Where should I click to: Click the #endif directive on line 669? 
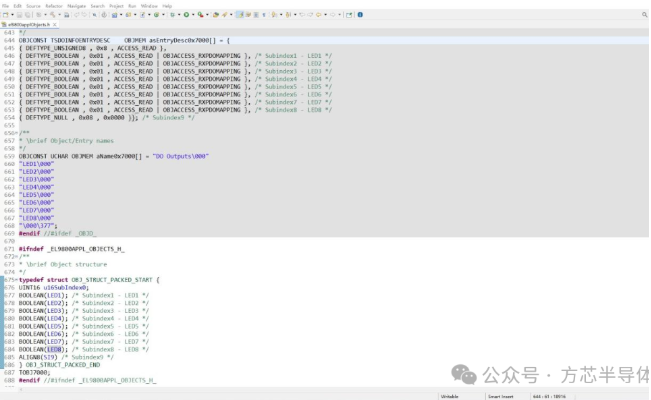[29, 233]
